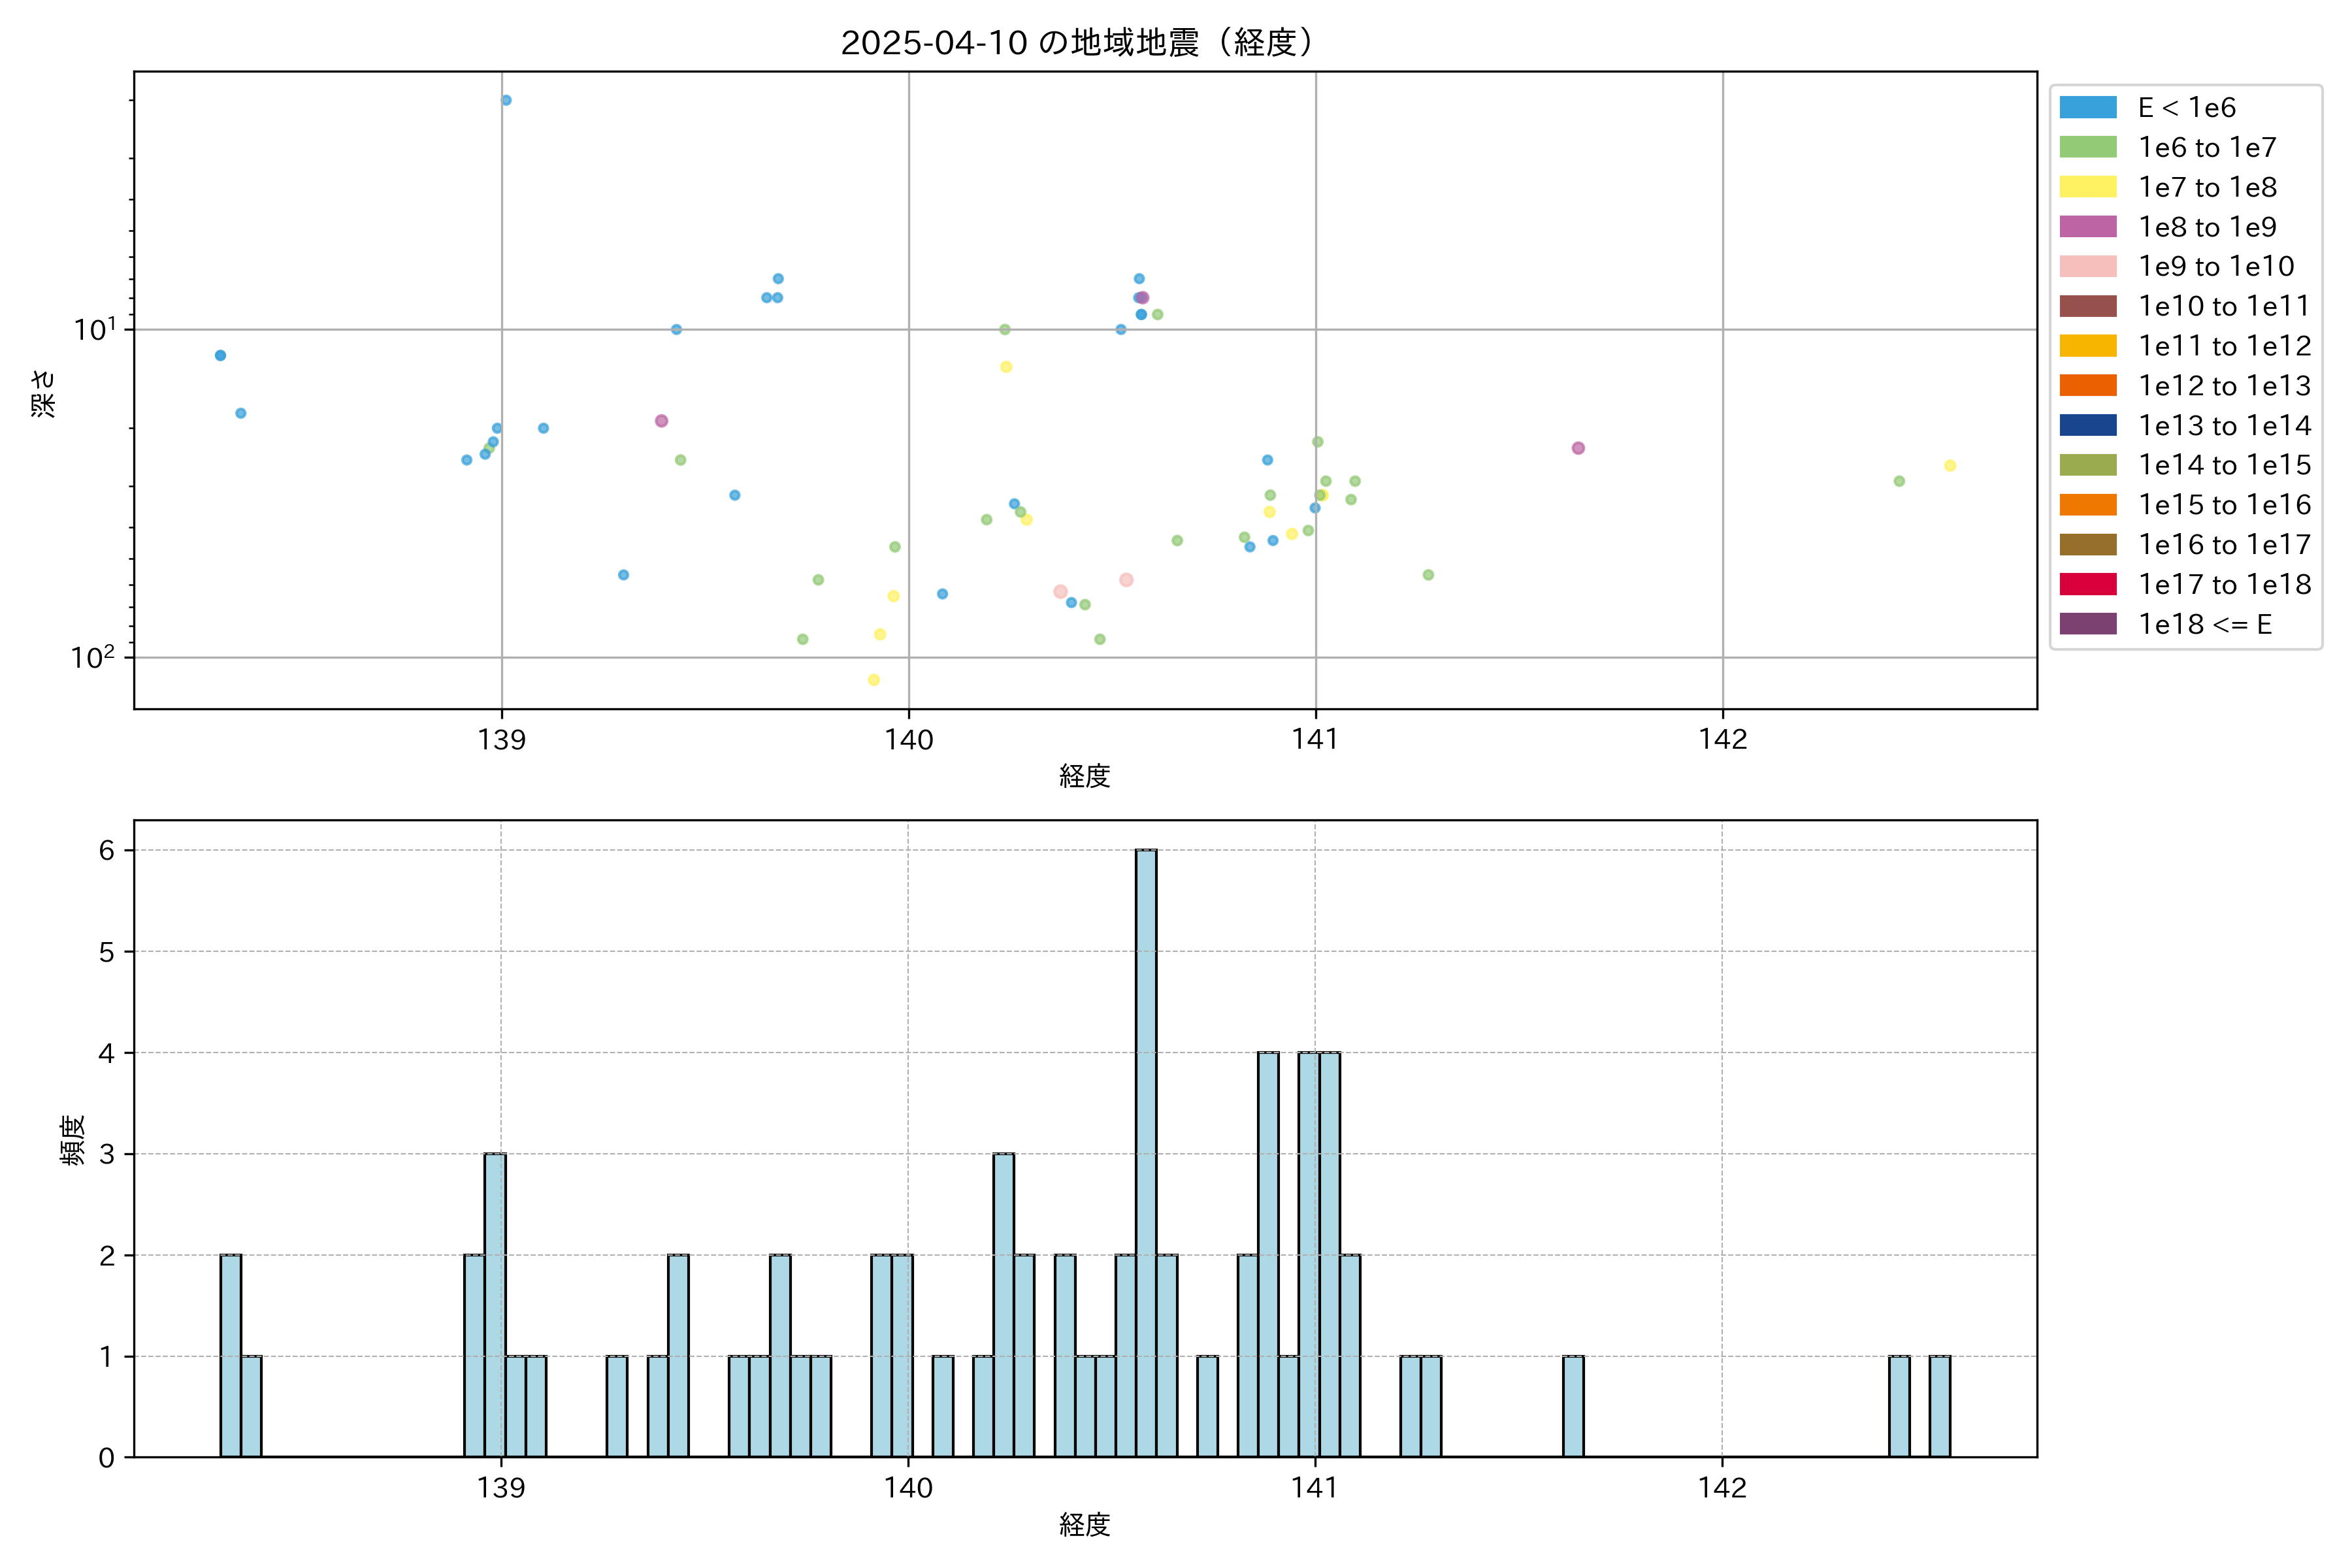The height and width of the screenshot is (1568, 2352).
Task: Click the yellow scatter point at far right
Action: [1950, 466]
